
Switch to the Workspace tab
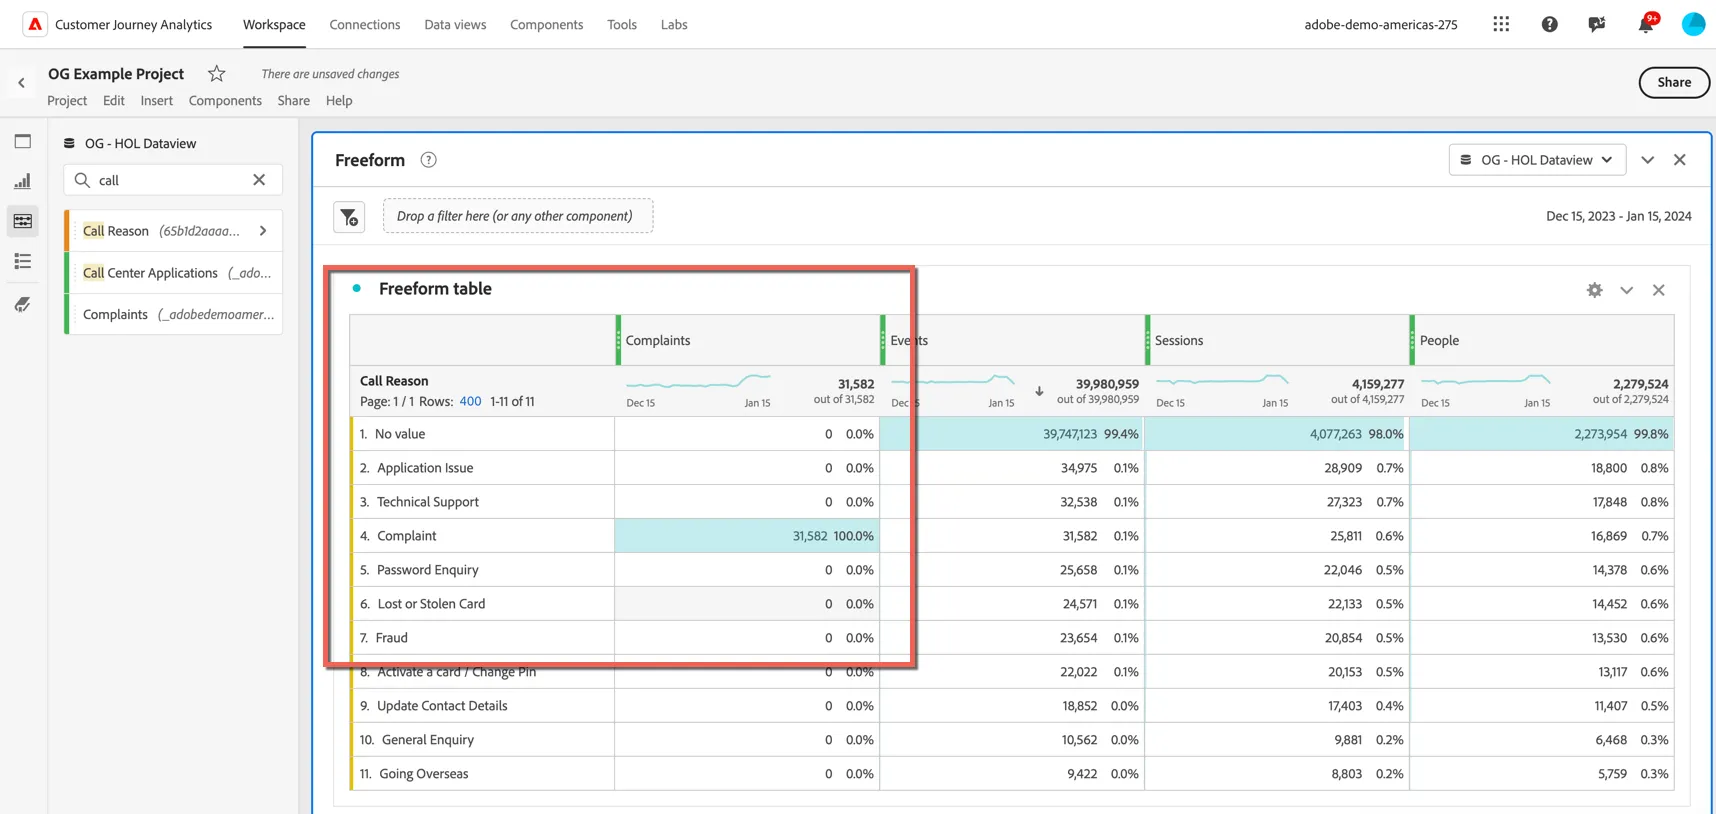(x=274, y=24)
